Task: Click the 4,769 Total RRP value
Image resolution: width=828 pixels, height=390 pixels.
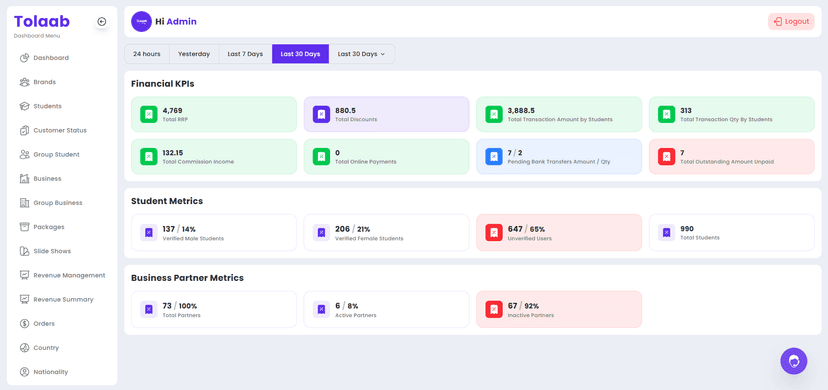Action: tap(173, 111)
